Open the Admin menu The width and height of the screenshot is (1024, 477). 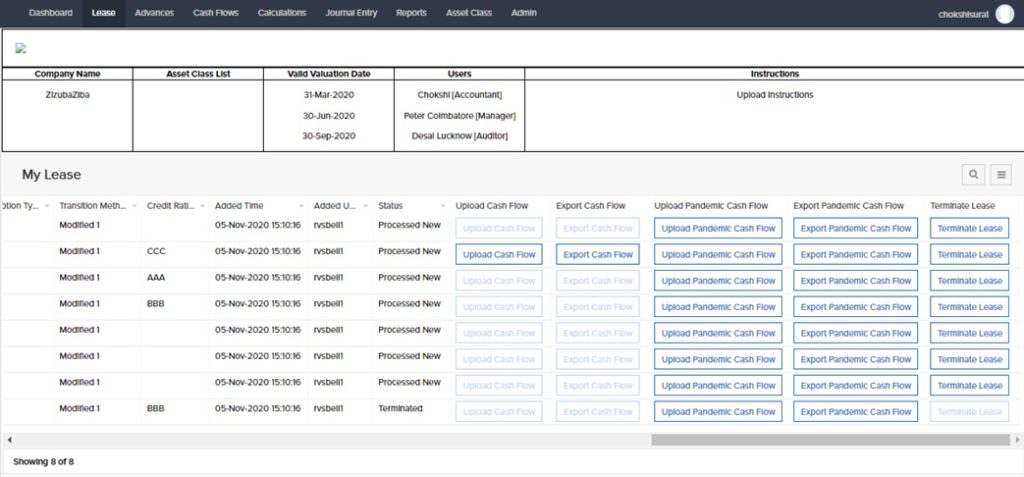[x=523, y=13]
